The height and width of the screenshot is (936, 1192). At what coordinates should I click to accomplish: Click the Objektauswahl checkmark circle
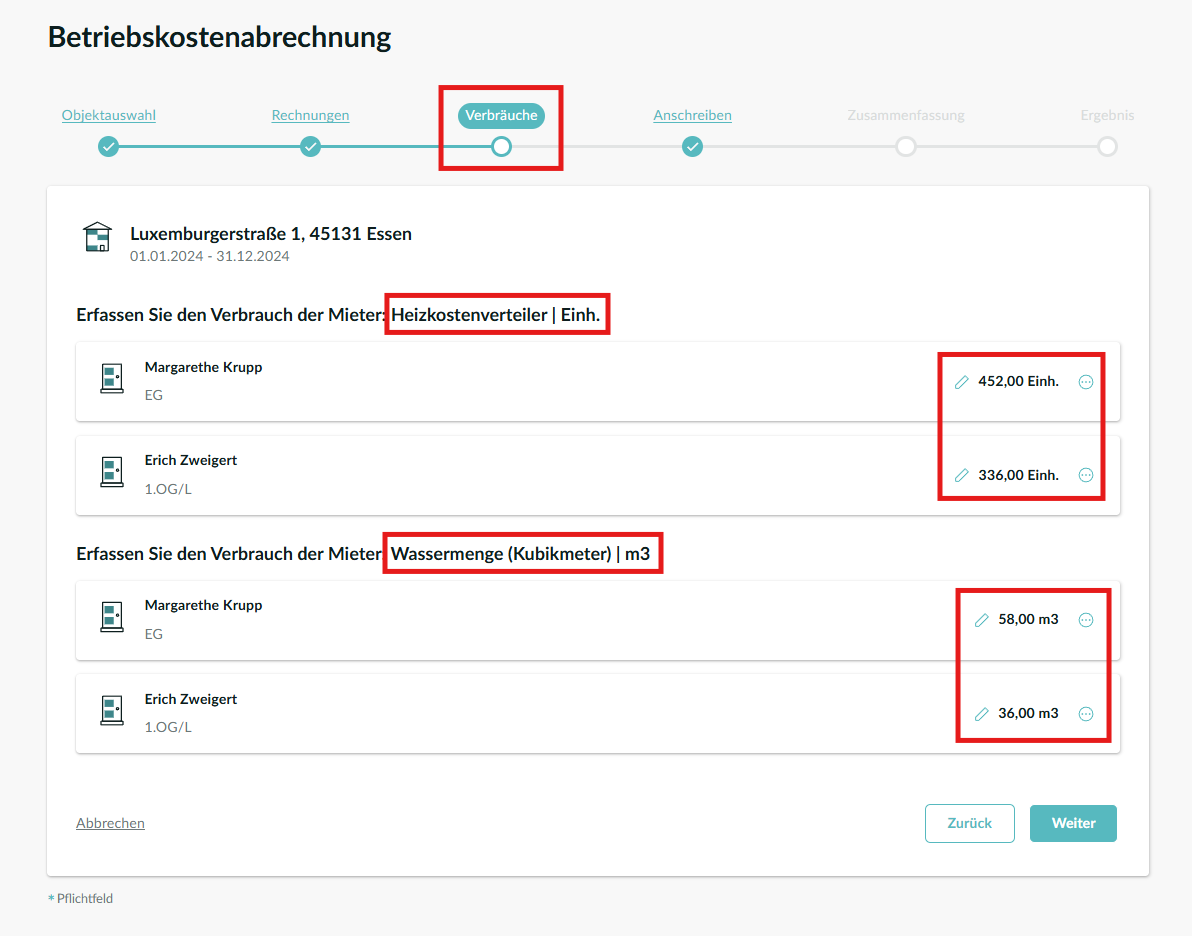(108, 147)
